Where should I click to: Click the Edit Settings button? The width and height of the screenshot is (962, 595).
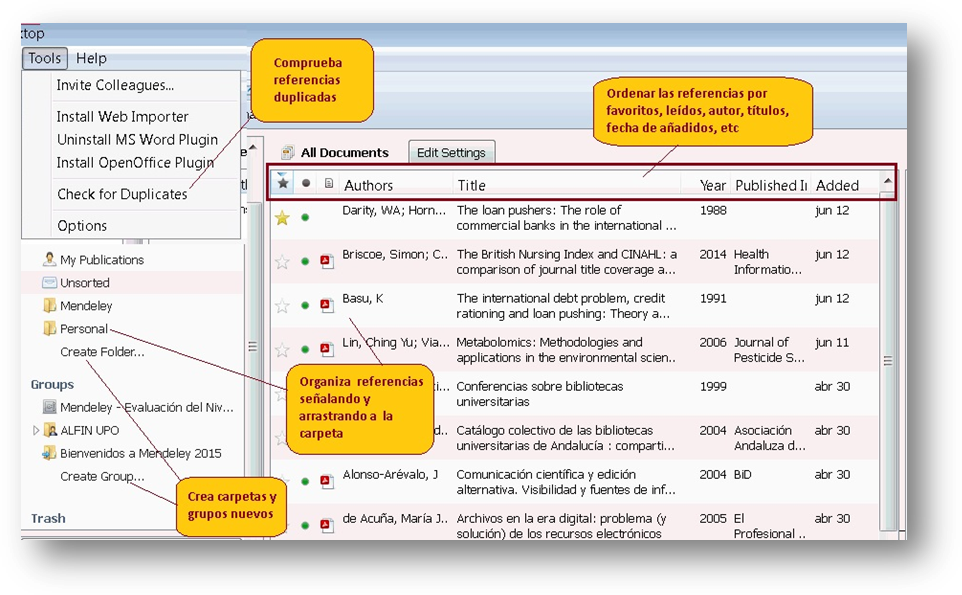(x=451, y=153)
